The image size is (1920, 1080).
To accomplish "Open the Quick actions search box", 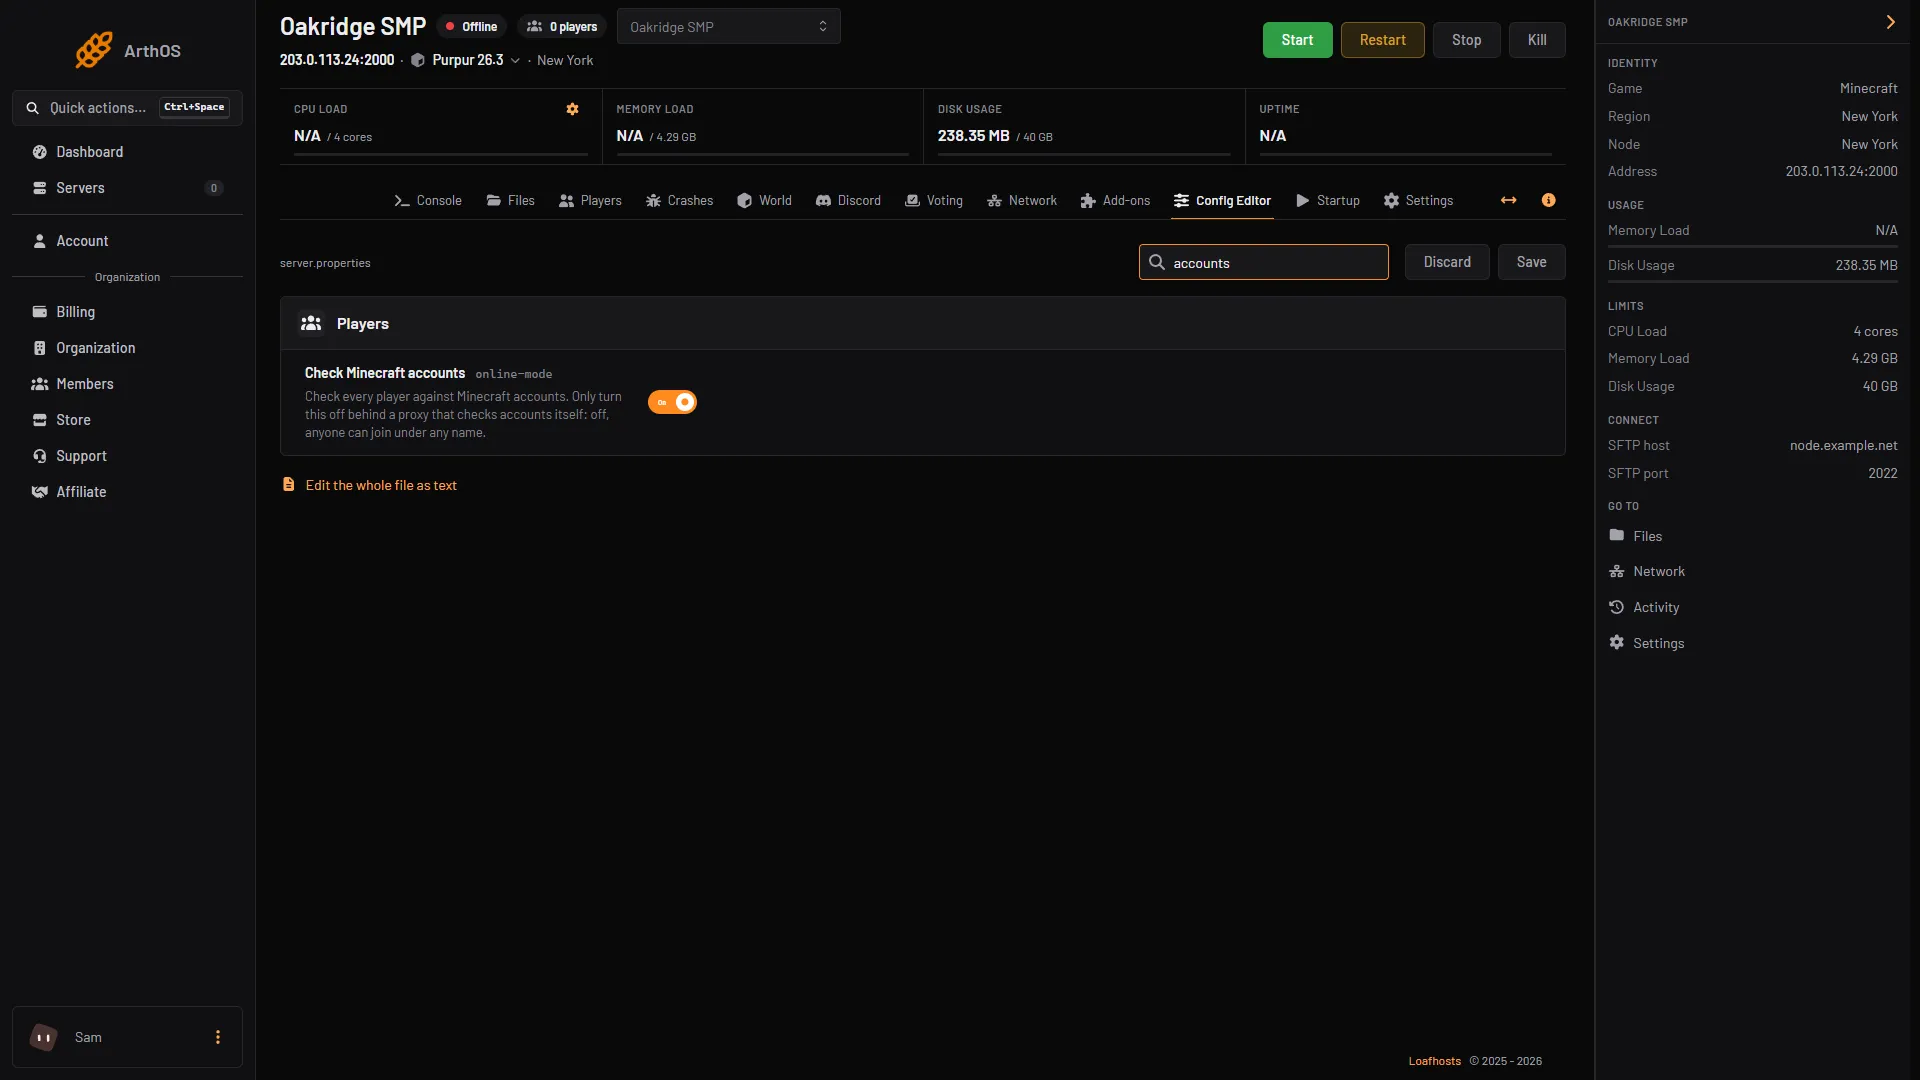I will 127,108.
